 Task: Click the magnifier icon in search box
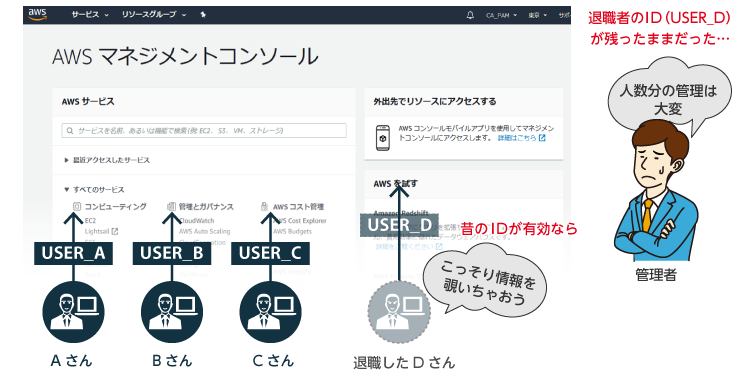[70, 131]
